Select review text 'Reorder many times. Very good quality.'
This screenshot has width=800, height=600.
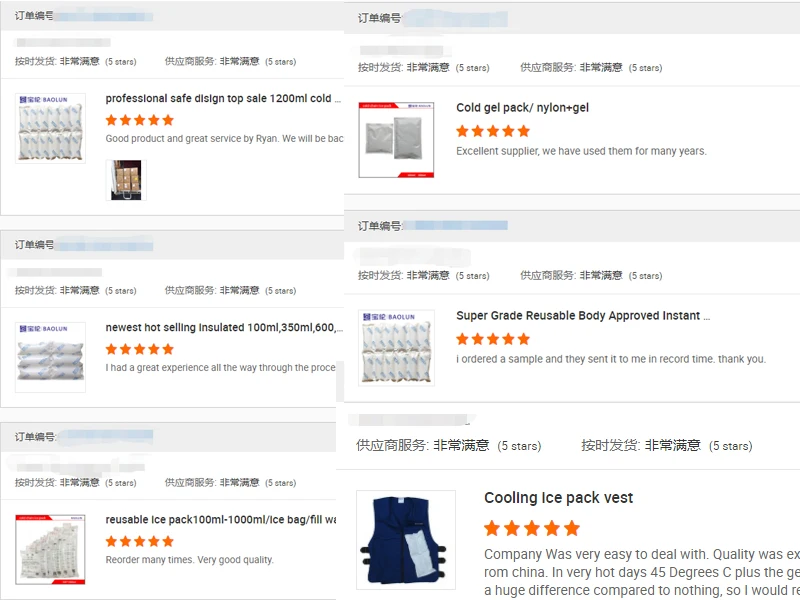(190, 560)
